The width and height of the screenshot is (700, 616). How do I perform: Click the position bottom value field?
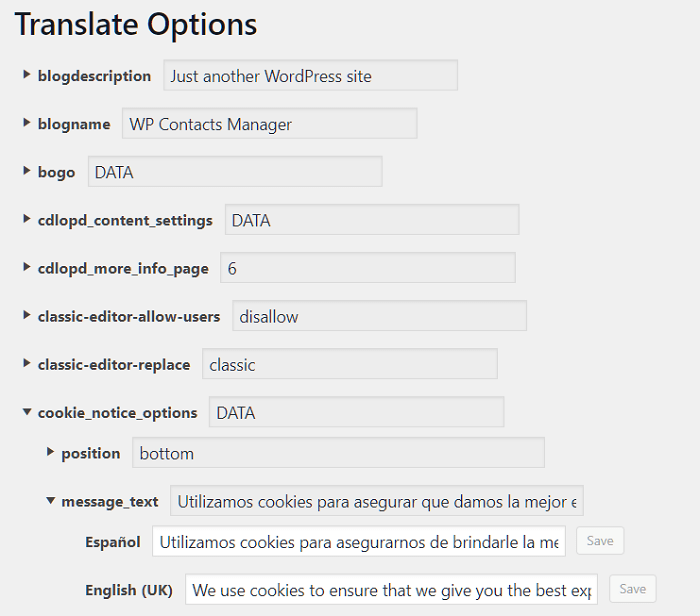tap(338, 453)
